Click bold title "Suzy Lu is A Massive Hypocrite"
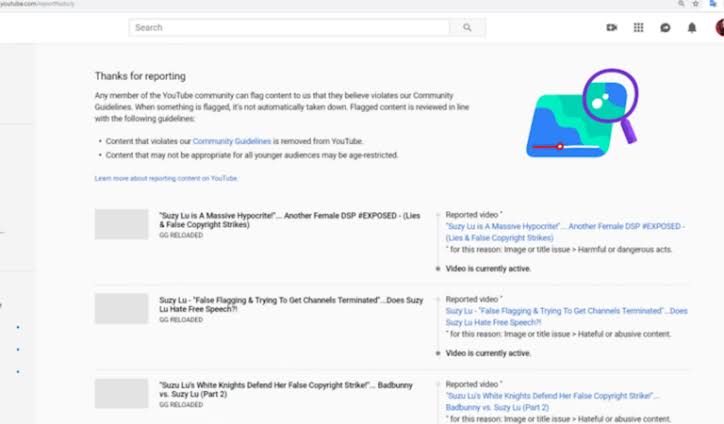The height and width of the screenshot is (424, 724). point(290,220)
